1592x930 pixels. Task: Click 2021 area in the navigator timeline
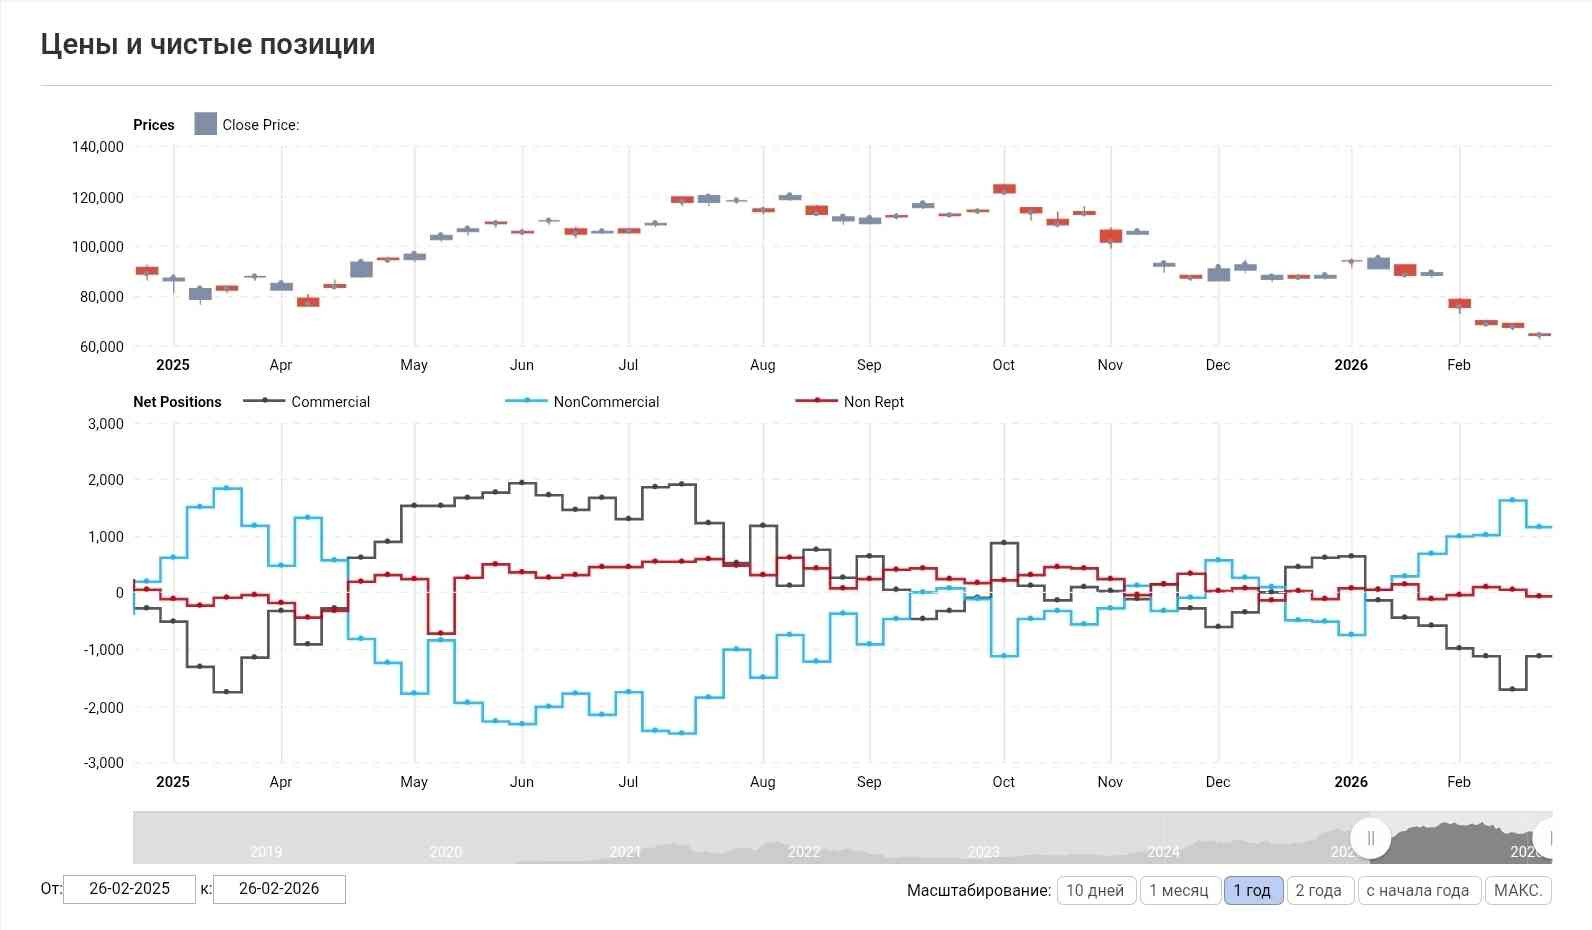click(625, 852)
